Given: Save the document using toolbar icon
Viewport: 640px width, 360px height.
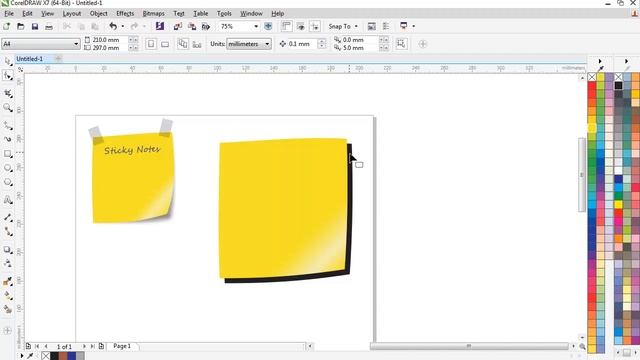Looking at the screenshot, I should click(x=35, y=27).
